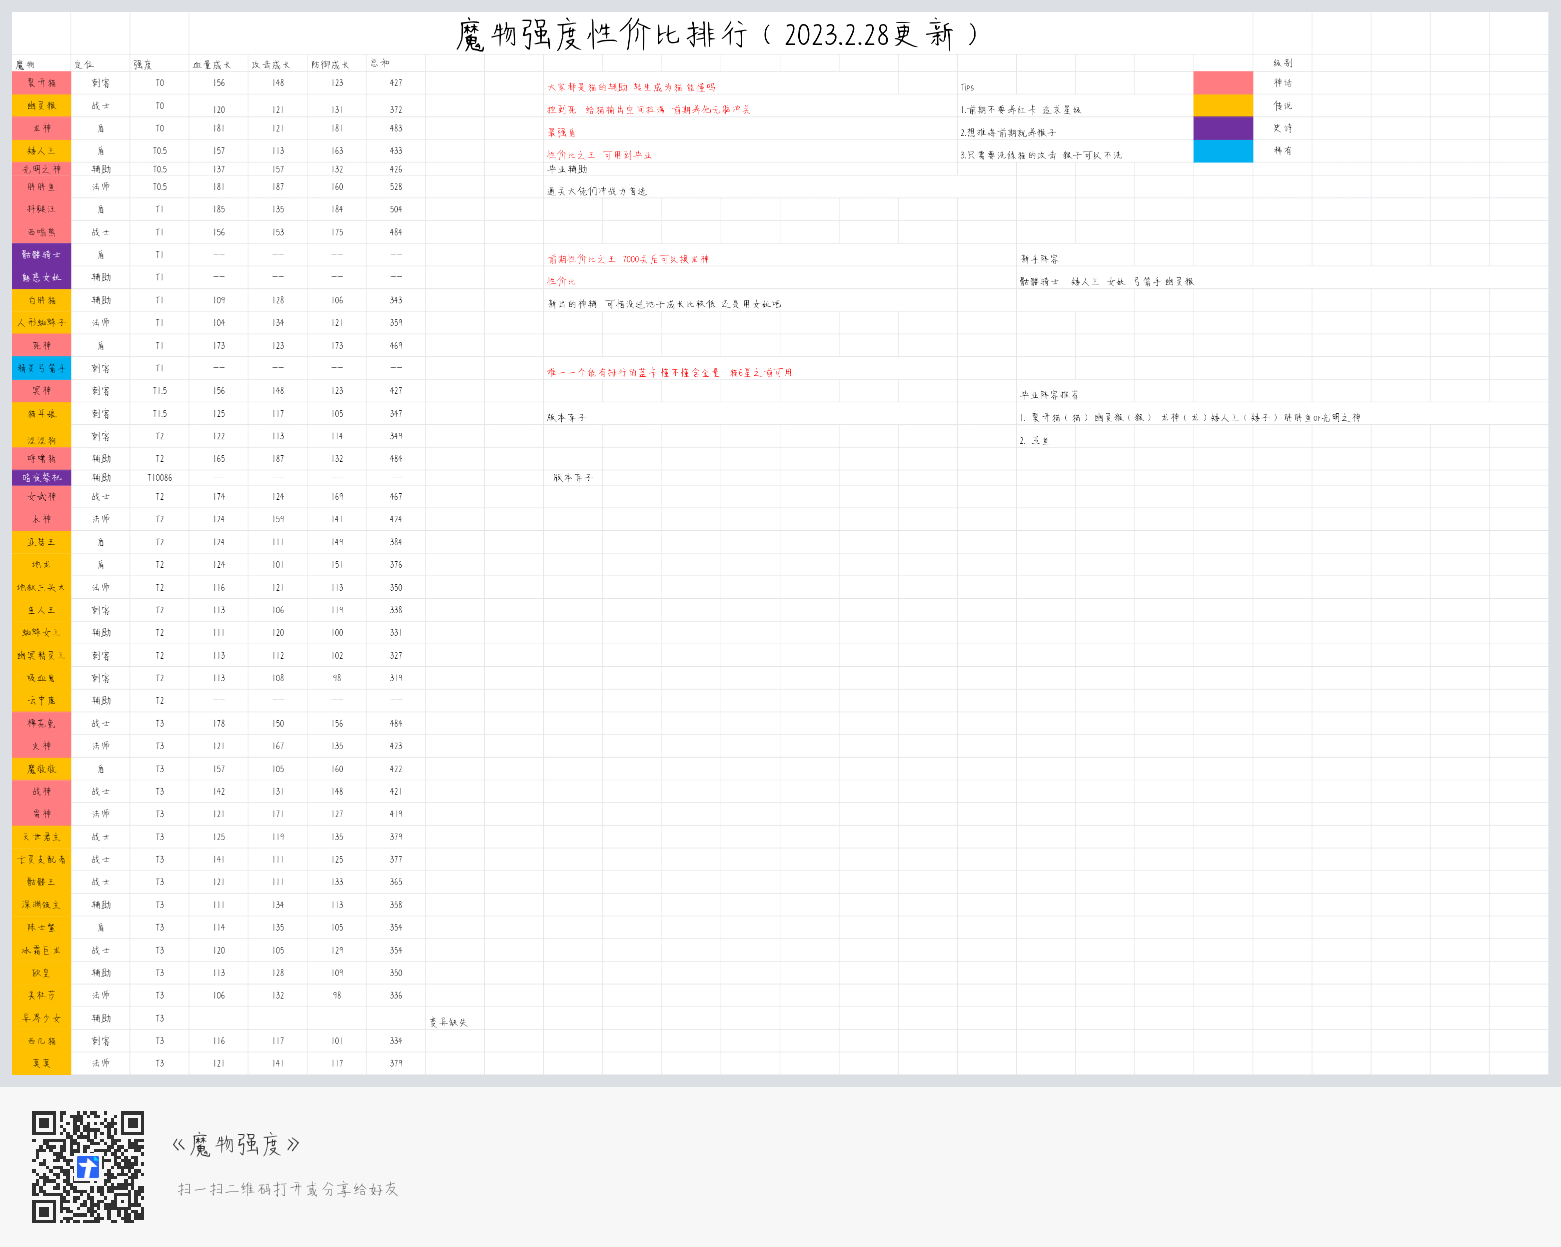Click the Tips heading cell
Screen dimensions: 1561x1247
tap(986, 88)
